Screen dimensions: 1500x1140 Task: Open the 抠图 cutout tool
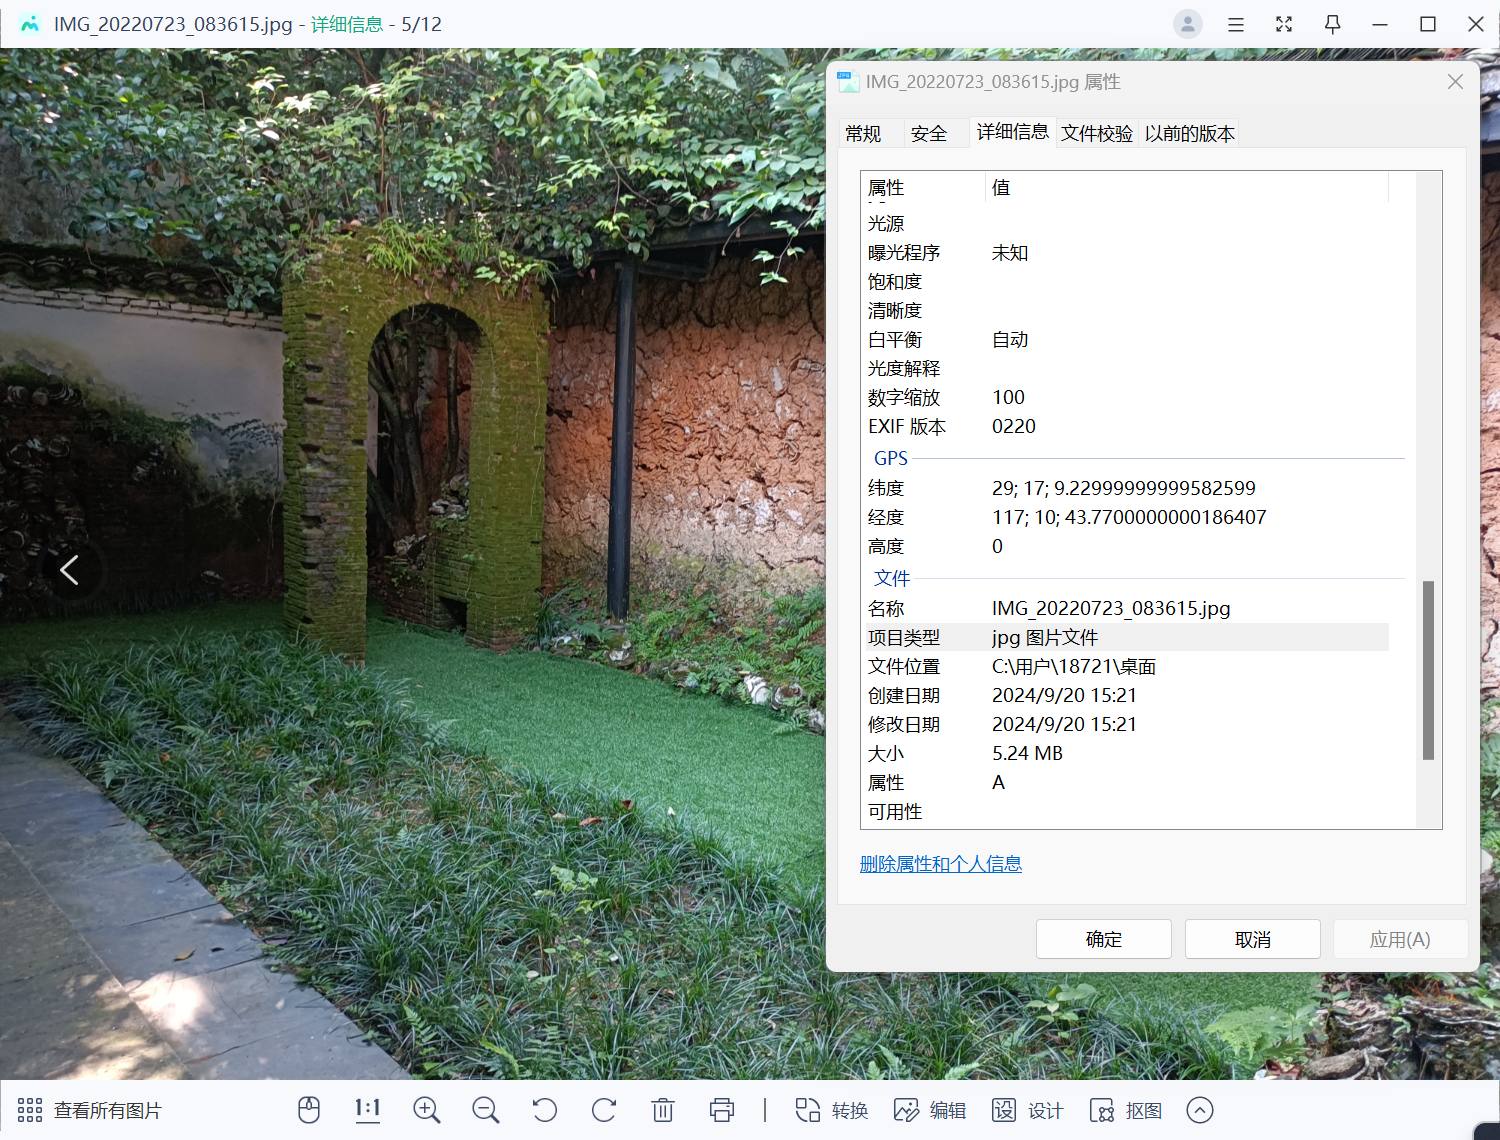click(1126, 1110)
